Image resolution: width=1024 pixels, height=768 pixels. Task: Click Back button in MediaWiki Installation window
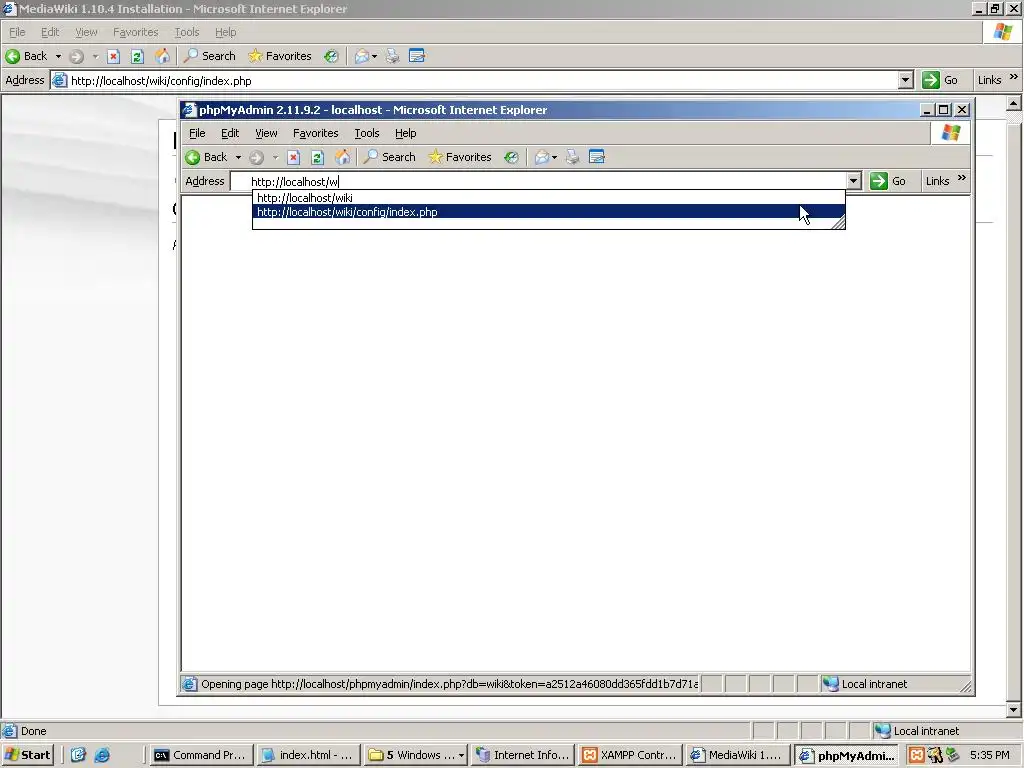(26, 56)
